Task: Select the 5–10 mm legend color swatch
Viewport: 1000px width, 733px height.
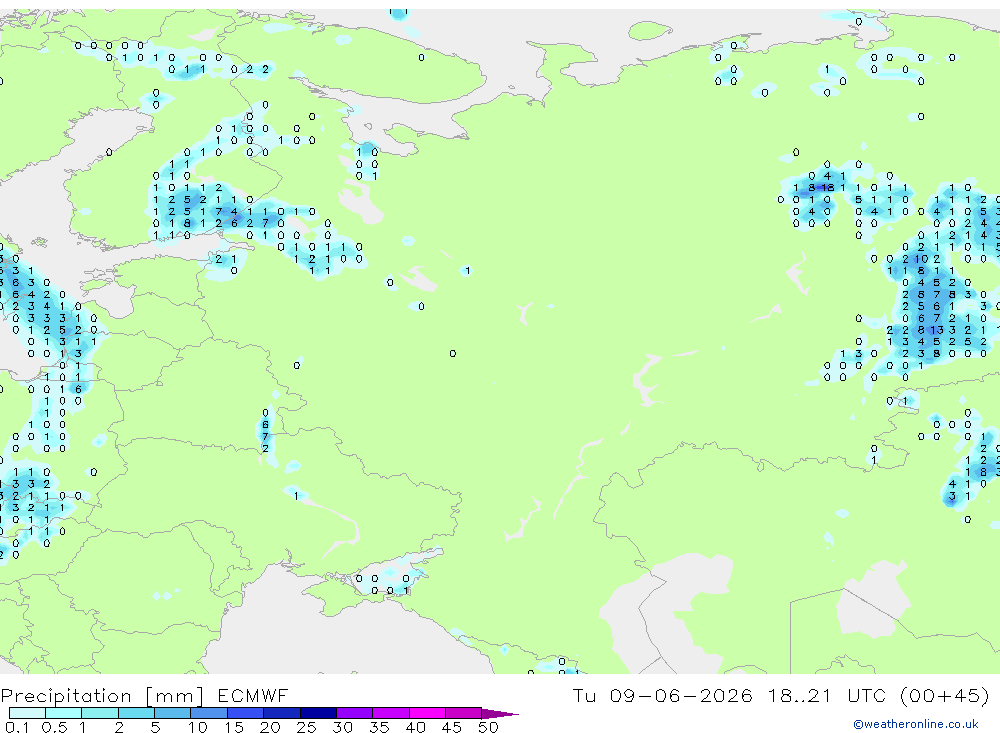Action: (173, 713)
